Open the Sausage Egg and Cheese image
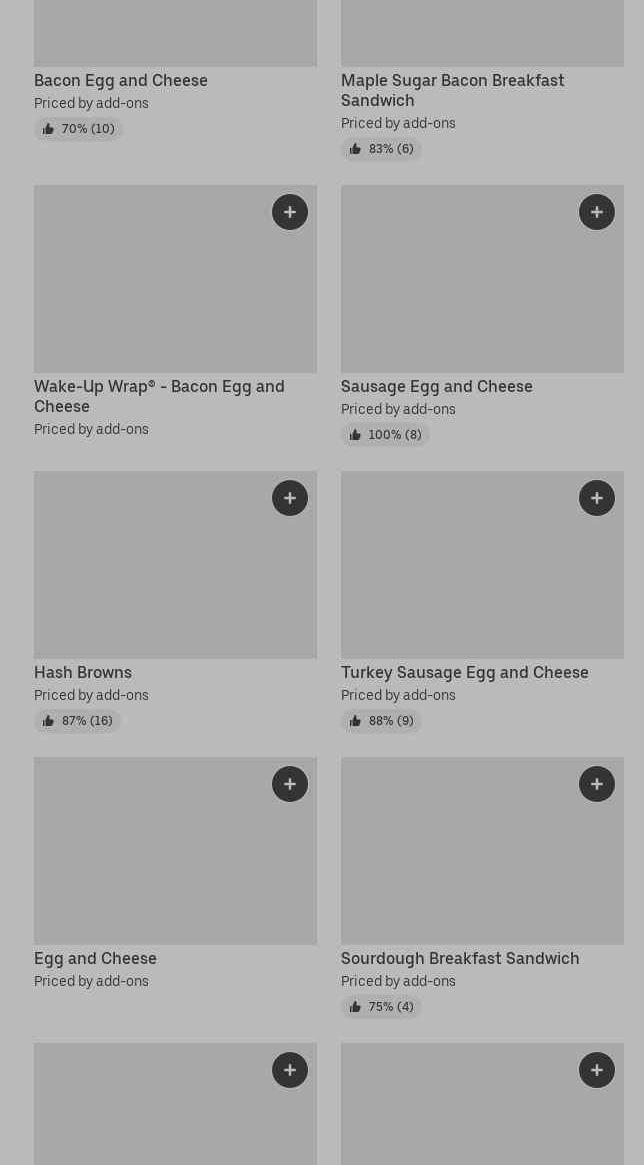 point(482,279)
